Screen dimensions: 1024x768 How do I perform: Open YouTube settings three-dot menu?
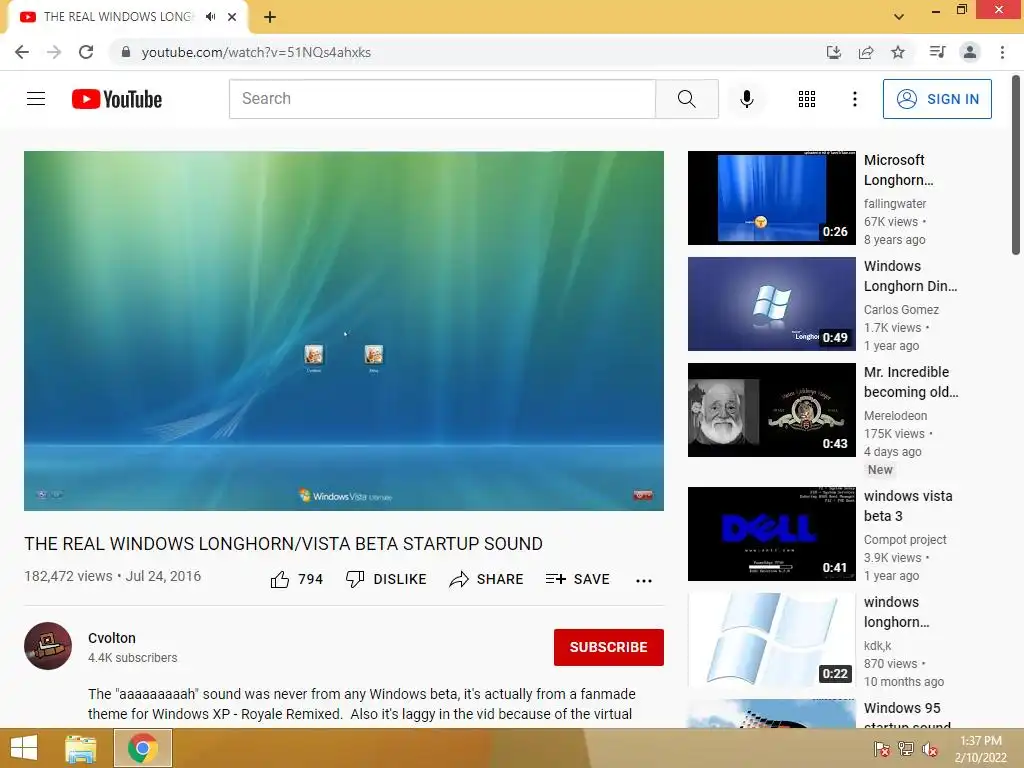point(854,99)
